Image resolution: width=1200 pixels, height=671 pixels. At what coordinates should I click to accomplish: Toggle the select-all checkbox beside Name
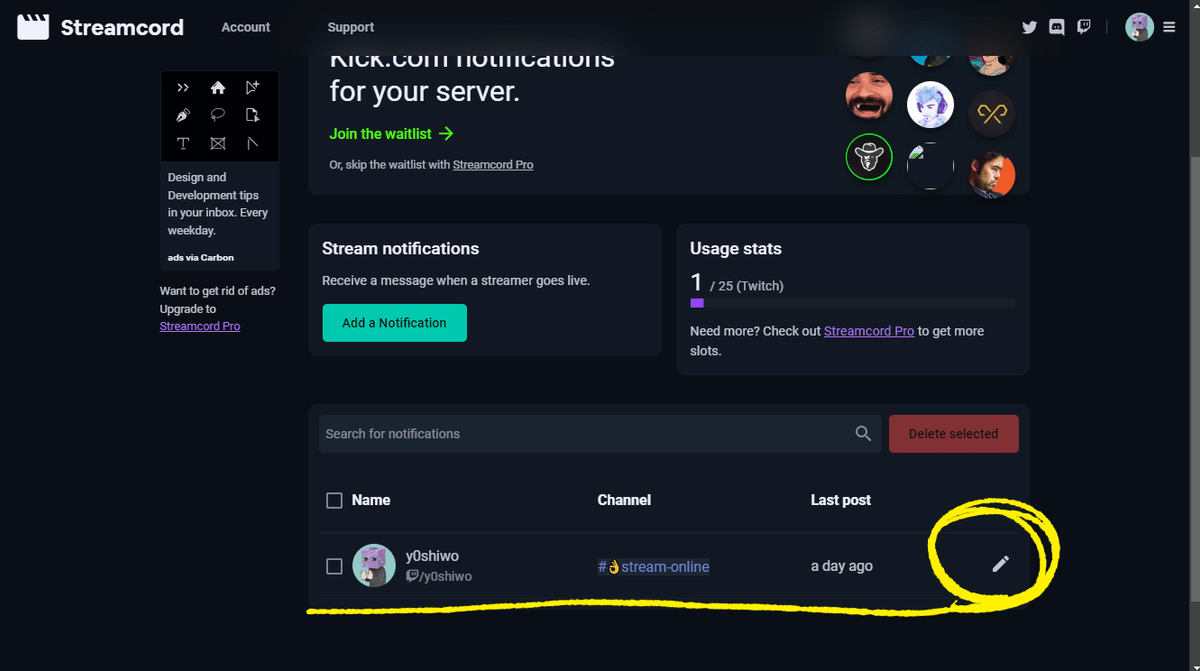click(x=334, y=500)
